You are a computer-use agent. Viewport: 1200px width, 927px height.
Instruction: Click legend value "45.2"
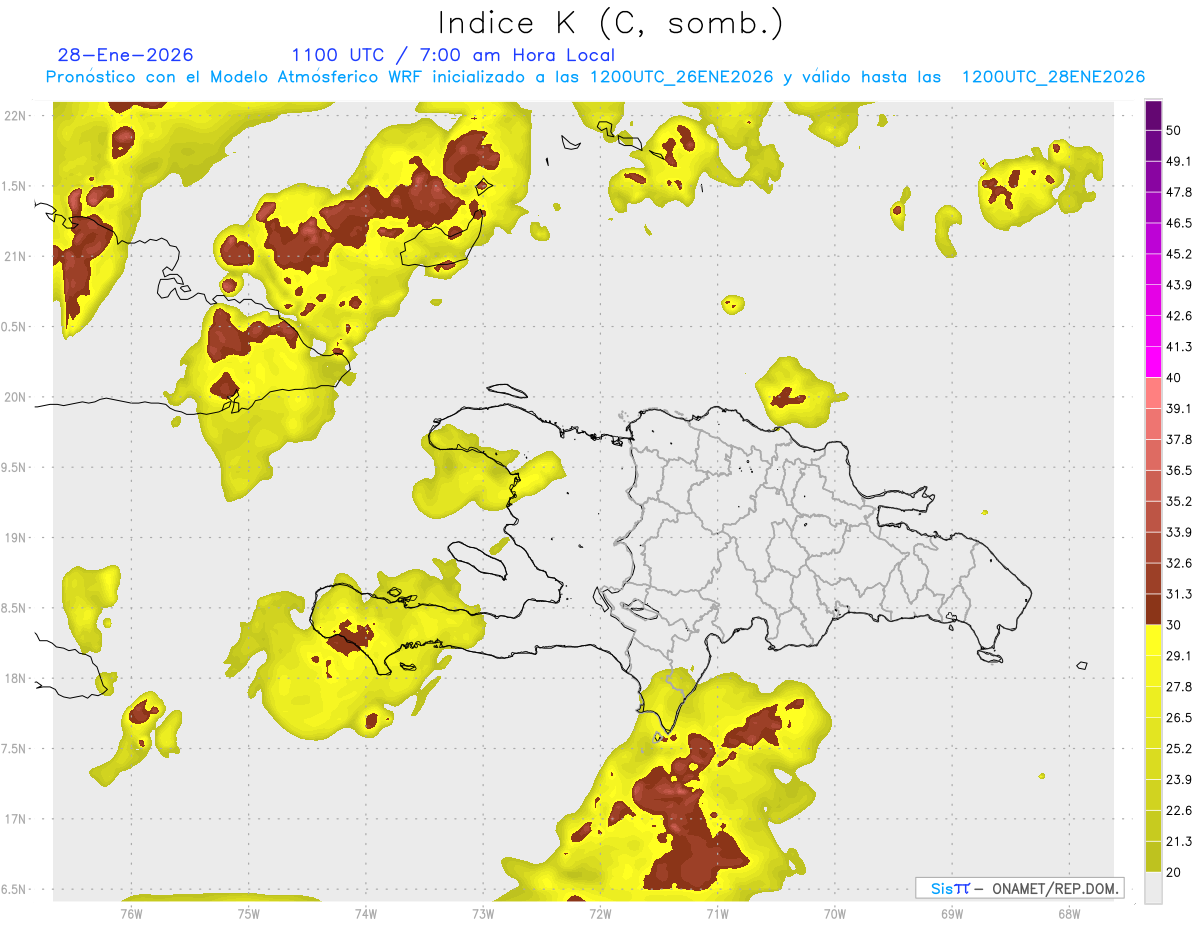pos(1179,254)
